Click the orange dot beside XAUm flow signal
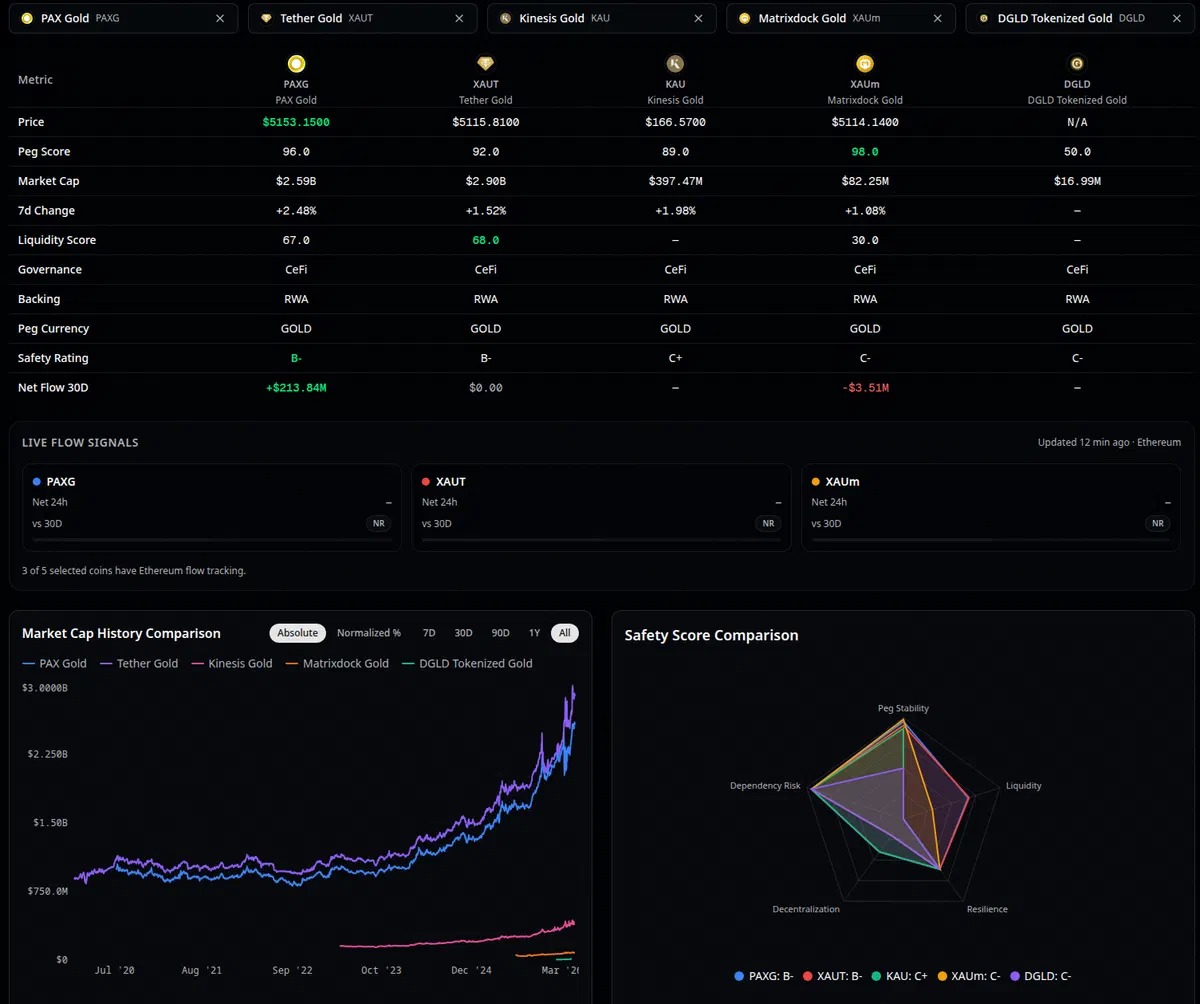Viewport: 1200px width, 1004px height. (x=816, y=481)
